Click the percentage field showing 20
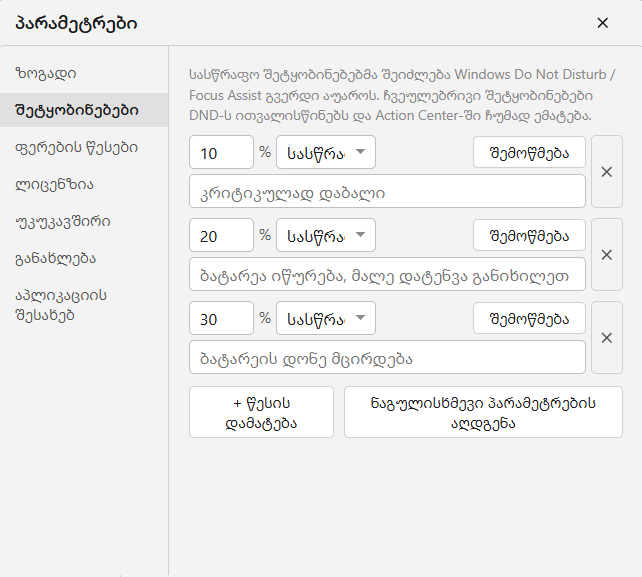Screen dimensions: 642x577 click(222, 235)
